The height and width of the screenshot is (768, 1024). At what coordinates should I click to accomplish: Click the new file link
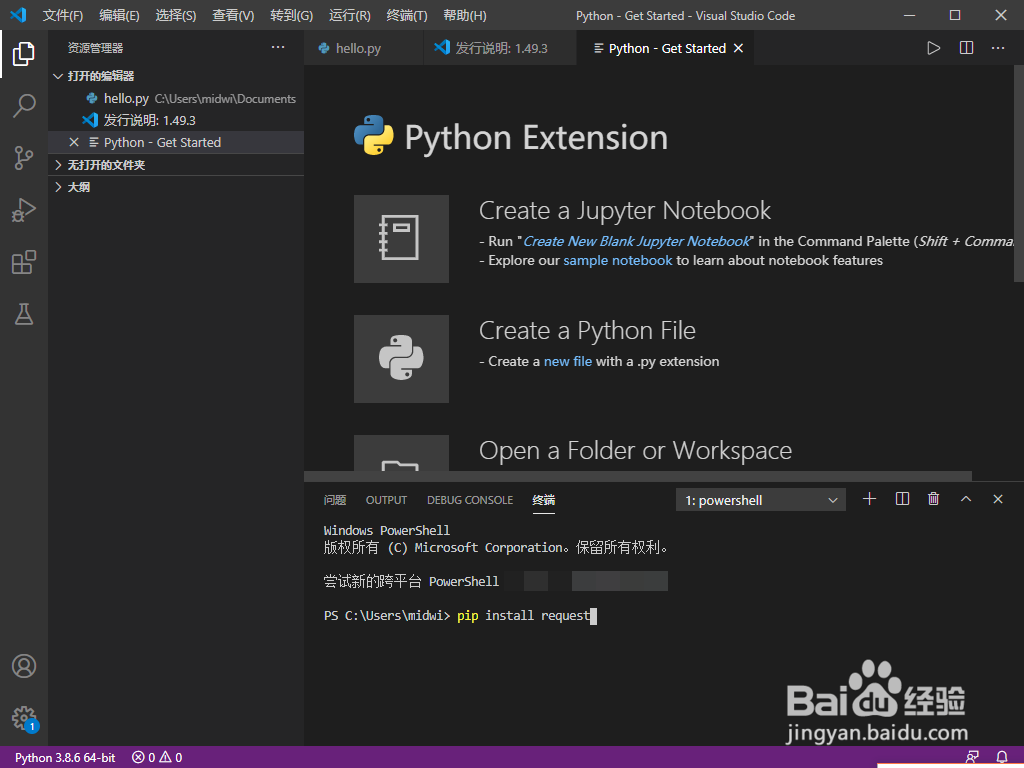click(568, 361)
